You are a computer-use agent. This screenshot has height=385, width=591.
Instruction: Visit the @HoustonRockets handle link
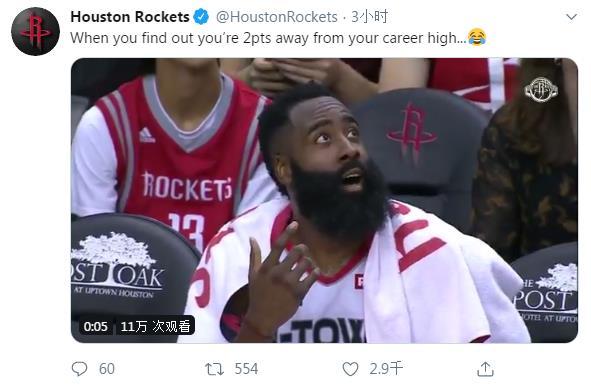click(277, 17)
